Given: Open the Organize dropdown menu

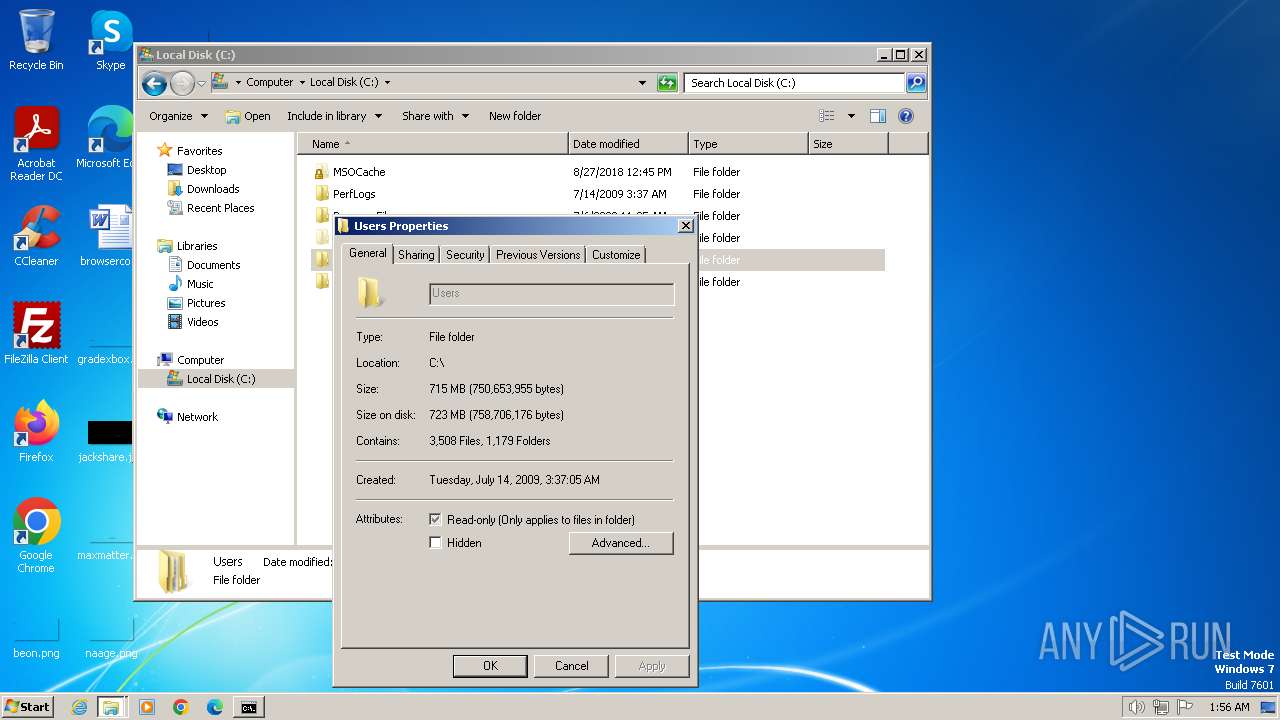Looking at the screenshot, I should point(178,116).
